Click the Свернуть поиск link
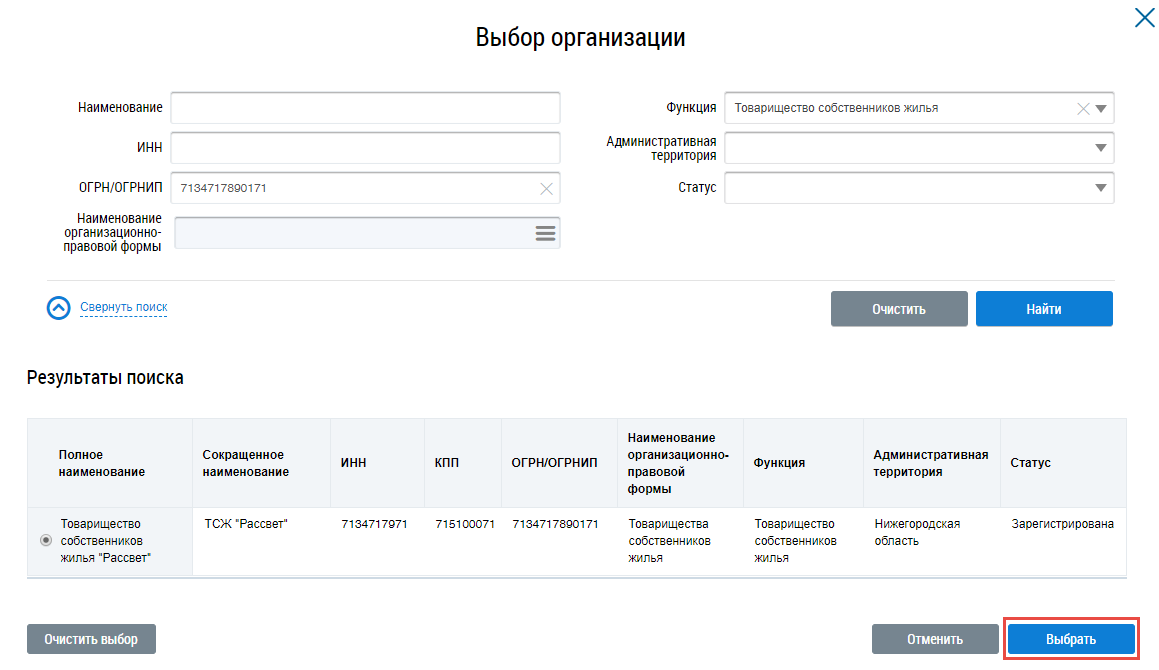 (x=123, y=307)
